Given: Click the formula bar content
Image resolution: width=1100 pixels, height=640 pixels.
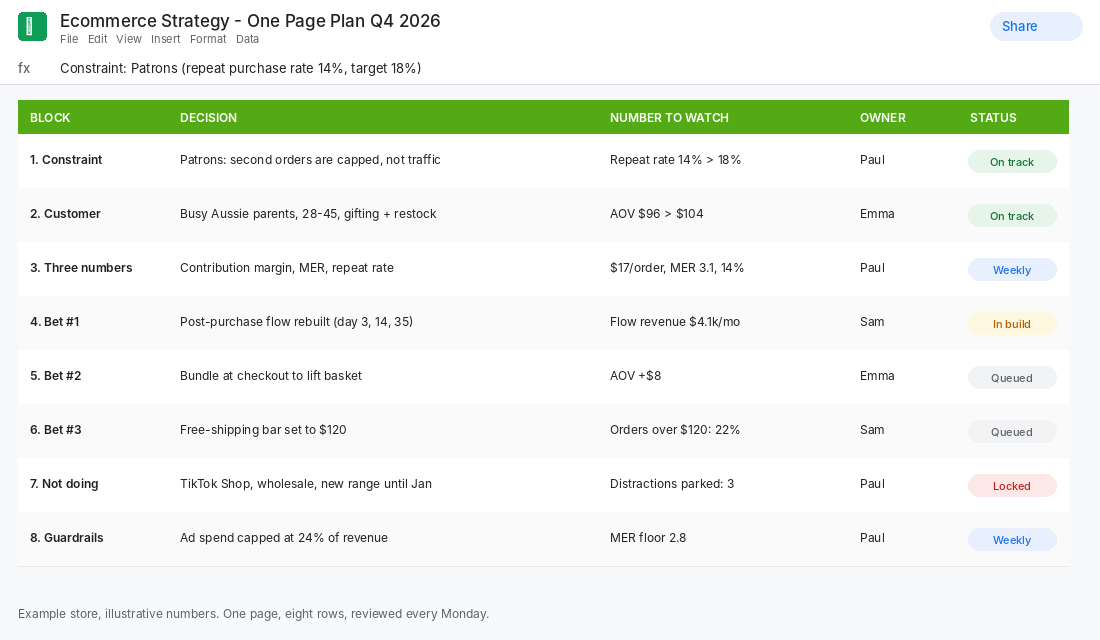Looking at the screenshot, I should tap(241, 68).
